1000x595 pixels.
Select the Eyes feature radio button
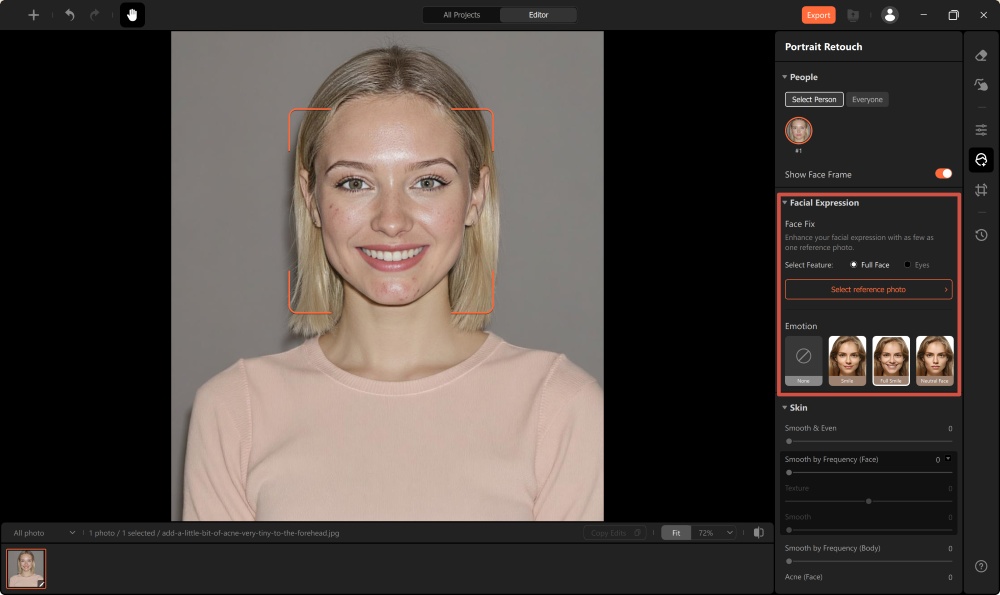(909, 264)
